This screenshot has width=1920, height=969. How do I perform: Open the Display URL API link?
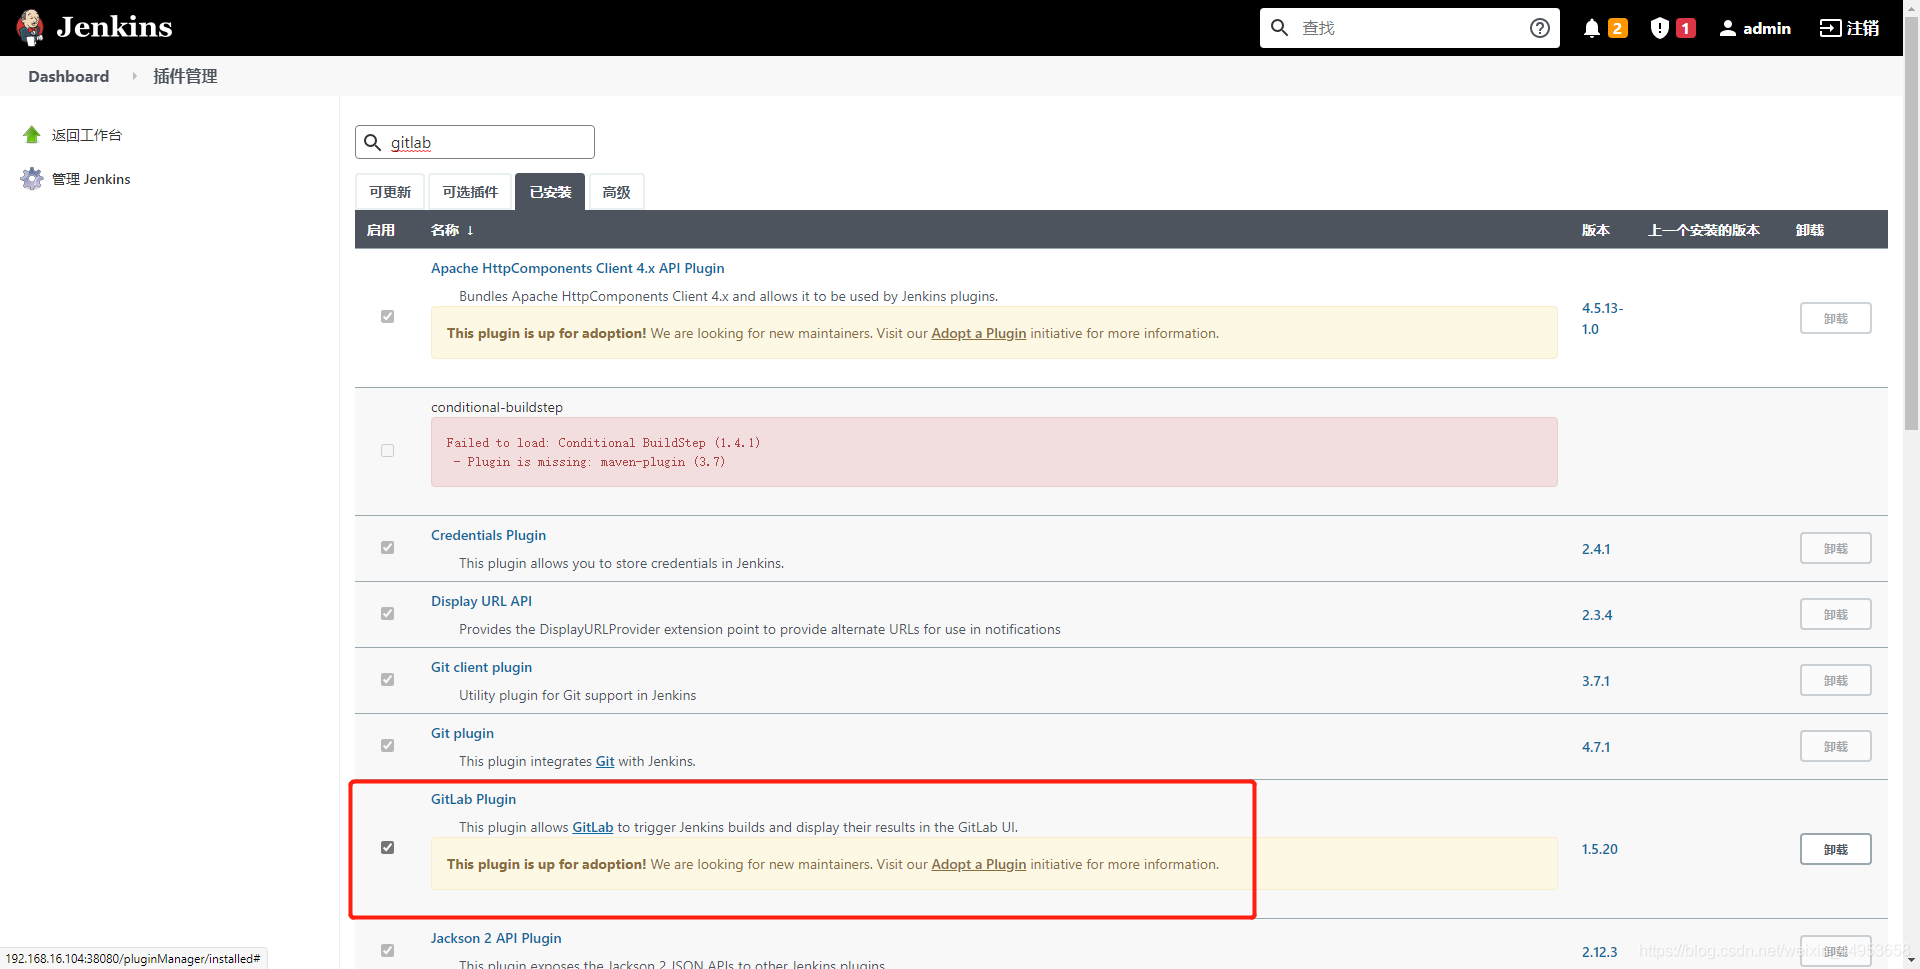481,601
